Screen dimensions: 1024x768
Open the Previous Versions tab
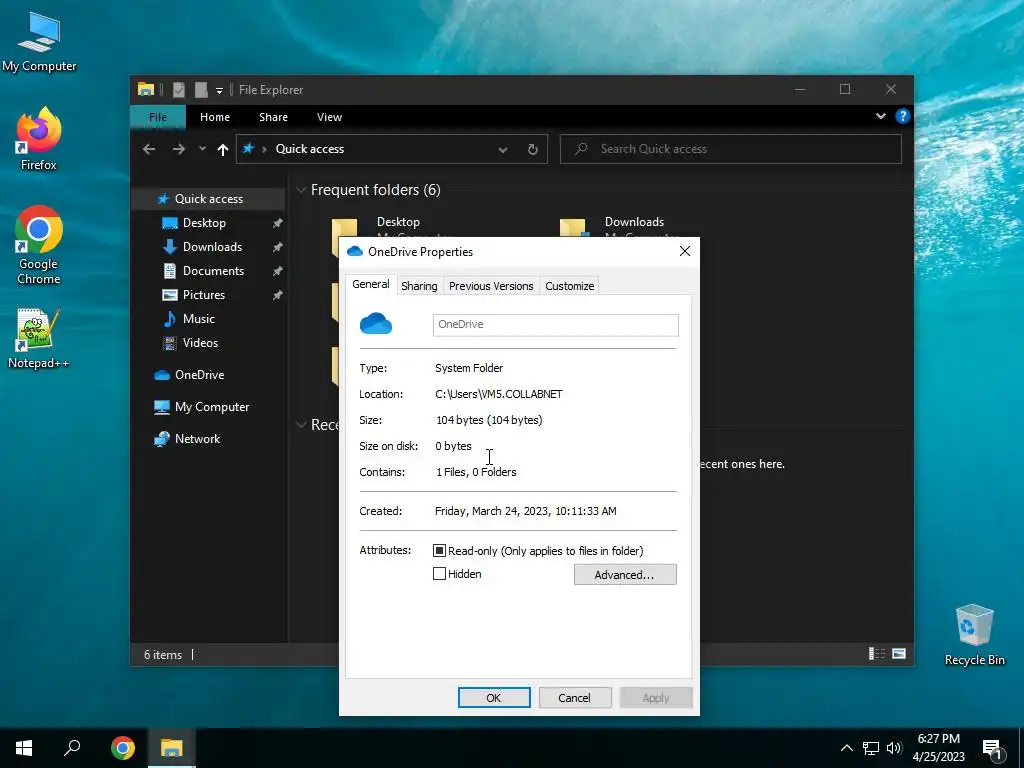[x=490, y=286]
